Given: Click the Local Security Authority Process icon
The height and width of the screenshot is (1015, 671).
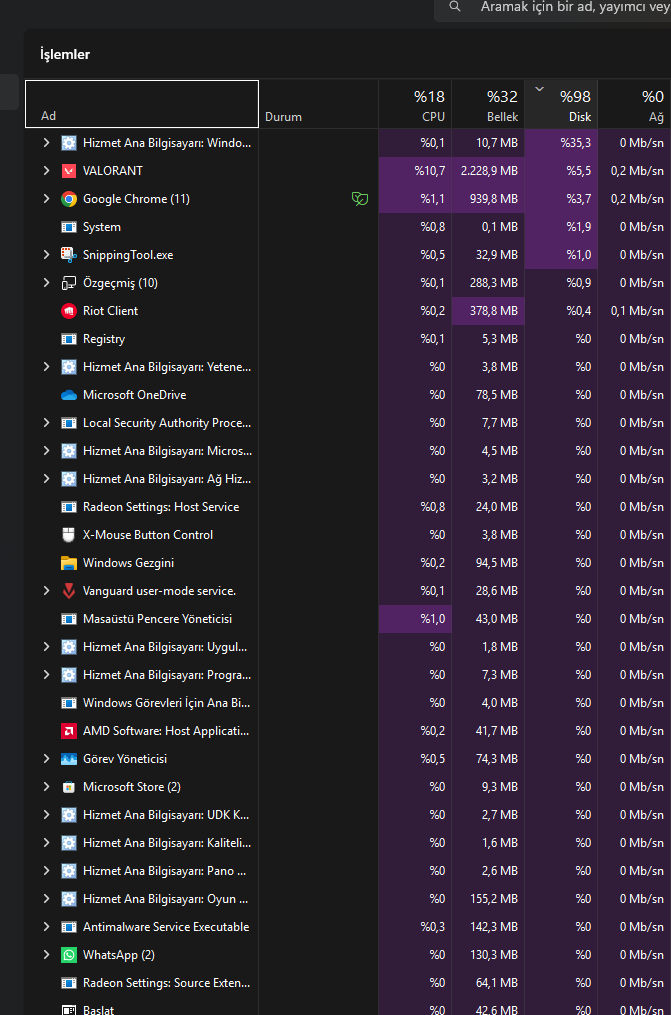Looking at the screenshot, I should [69, 423].
